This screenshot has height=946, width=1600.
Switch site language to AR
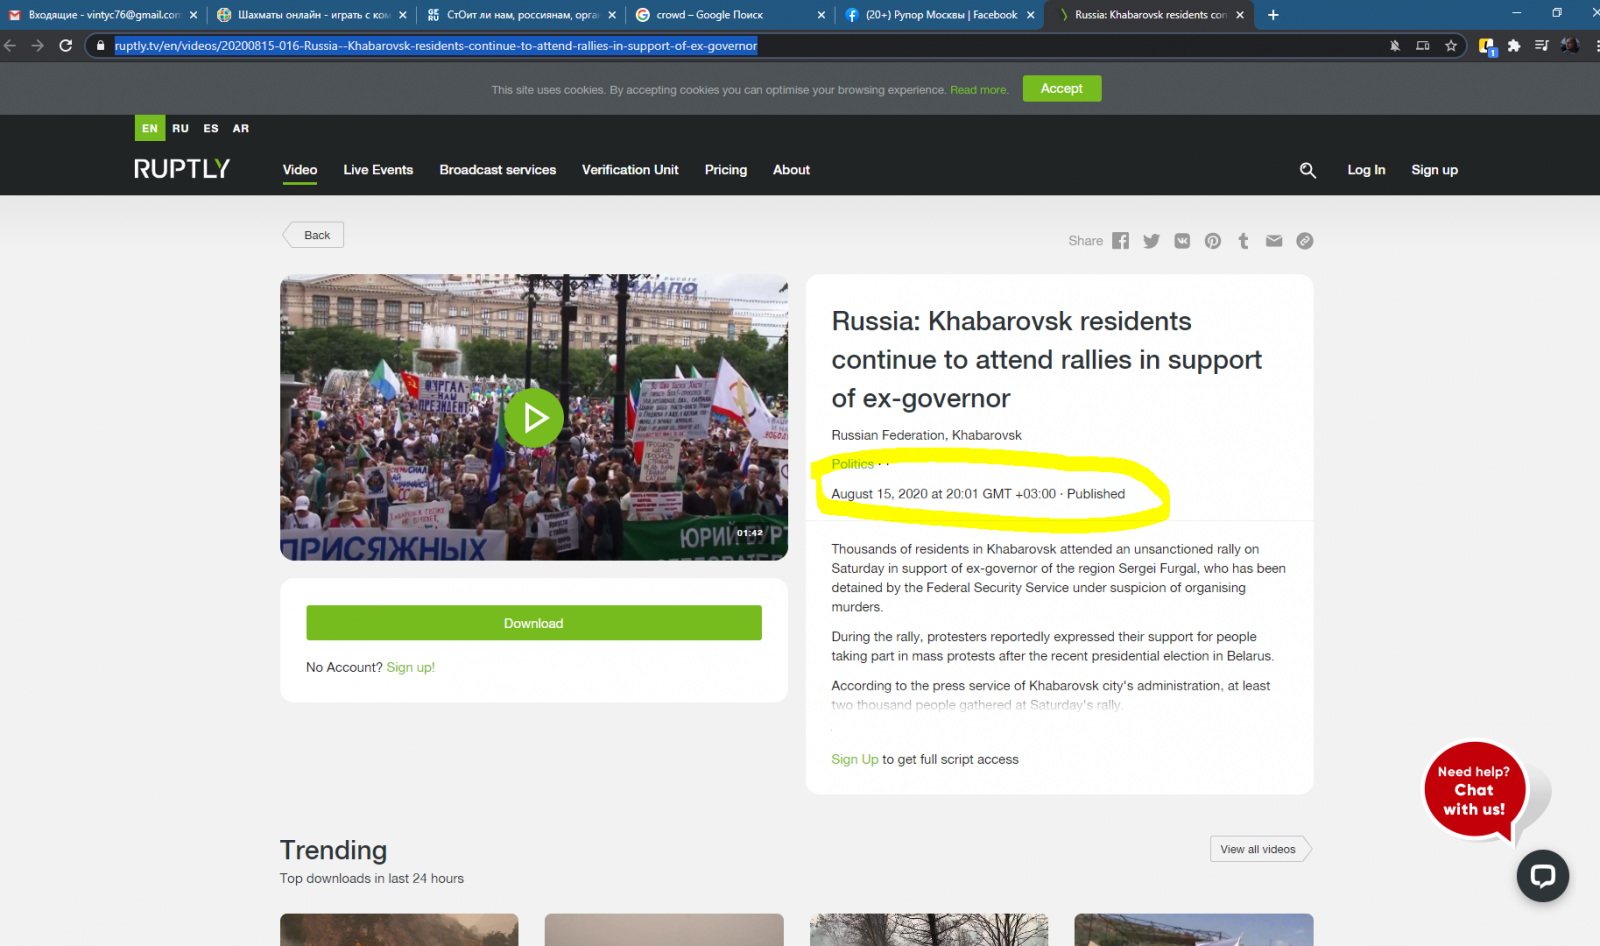[x=241, y=128]
